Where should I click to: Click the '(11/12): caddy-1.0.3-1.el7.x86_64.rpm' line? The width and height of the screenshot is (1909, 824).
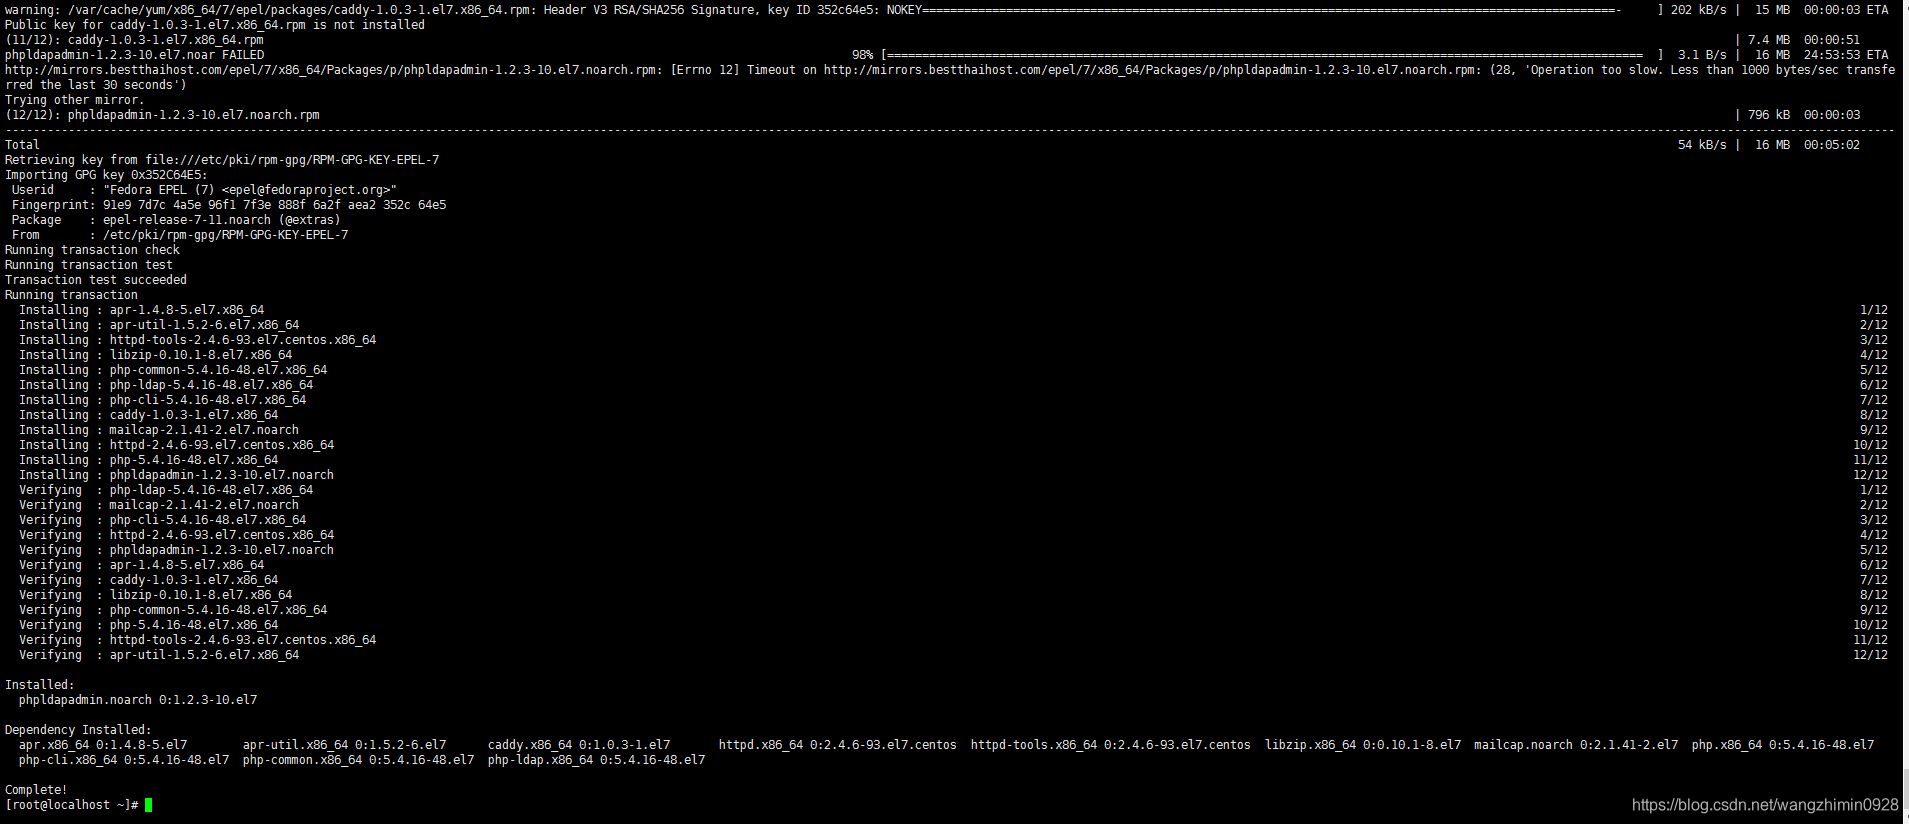point(933,40)
